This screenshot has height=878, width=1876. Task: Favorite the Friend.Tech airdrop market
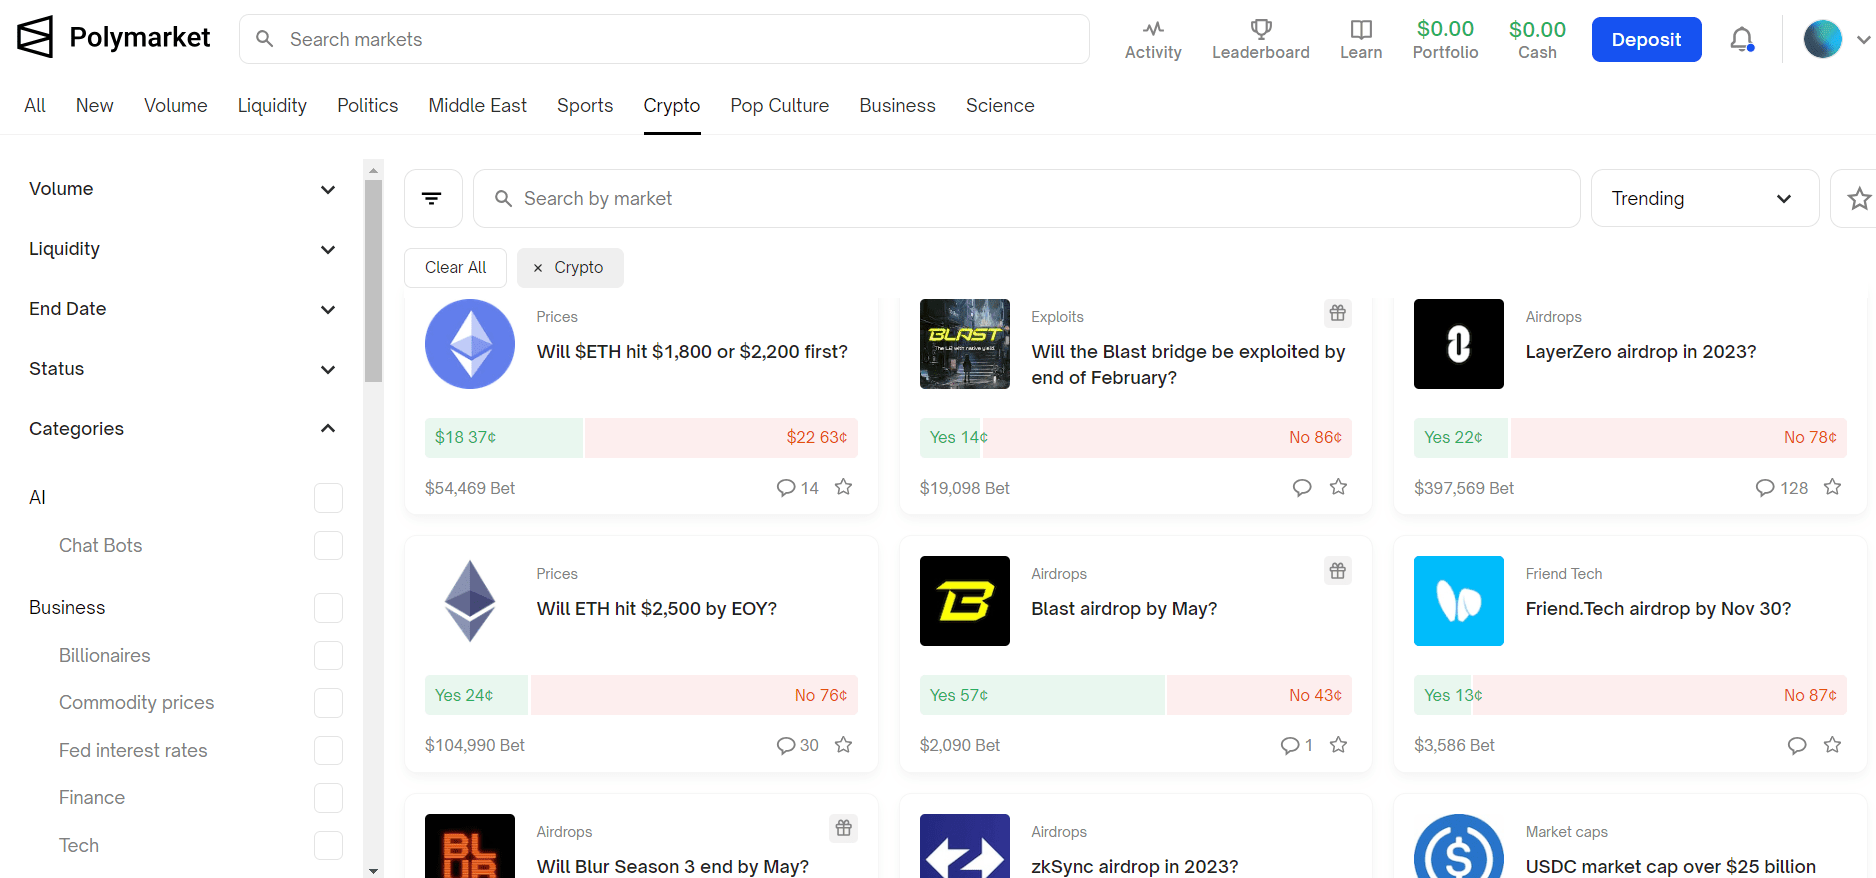click(1833, 744)
